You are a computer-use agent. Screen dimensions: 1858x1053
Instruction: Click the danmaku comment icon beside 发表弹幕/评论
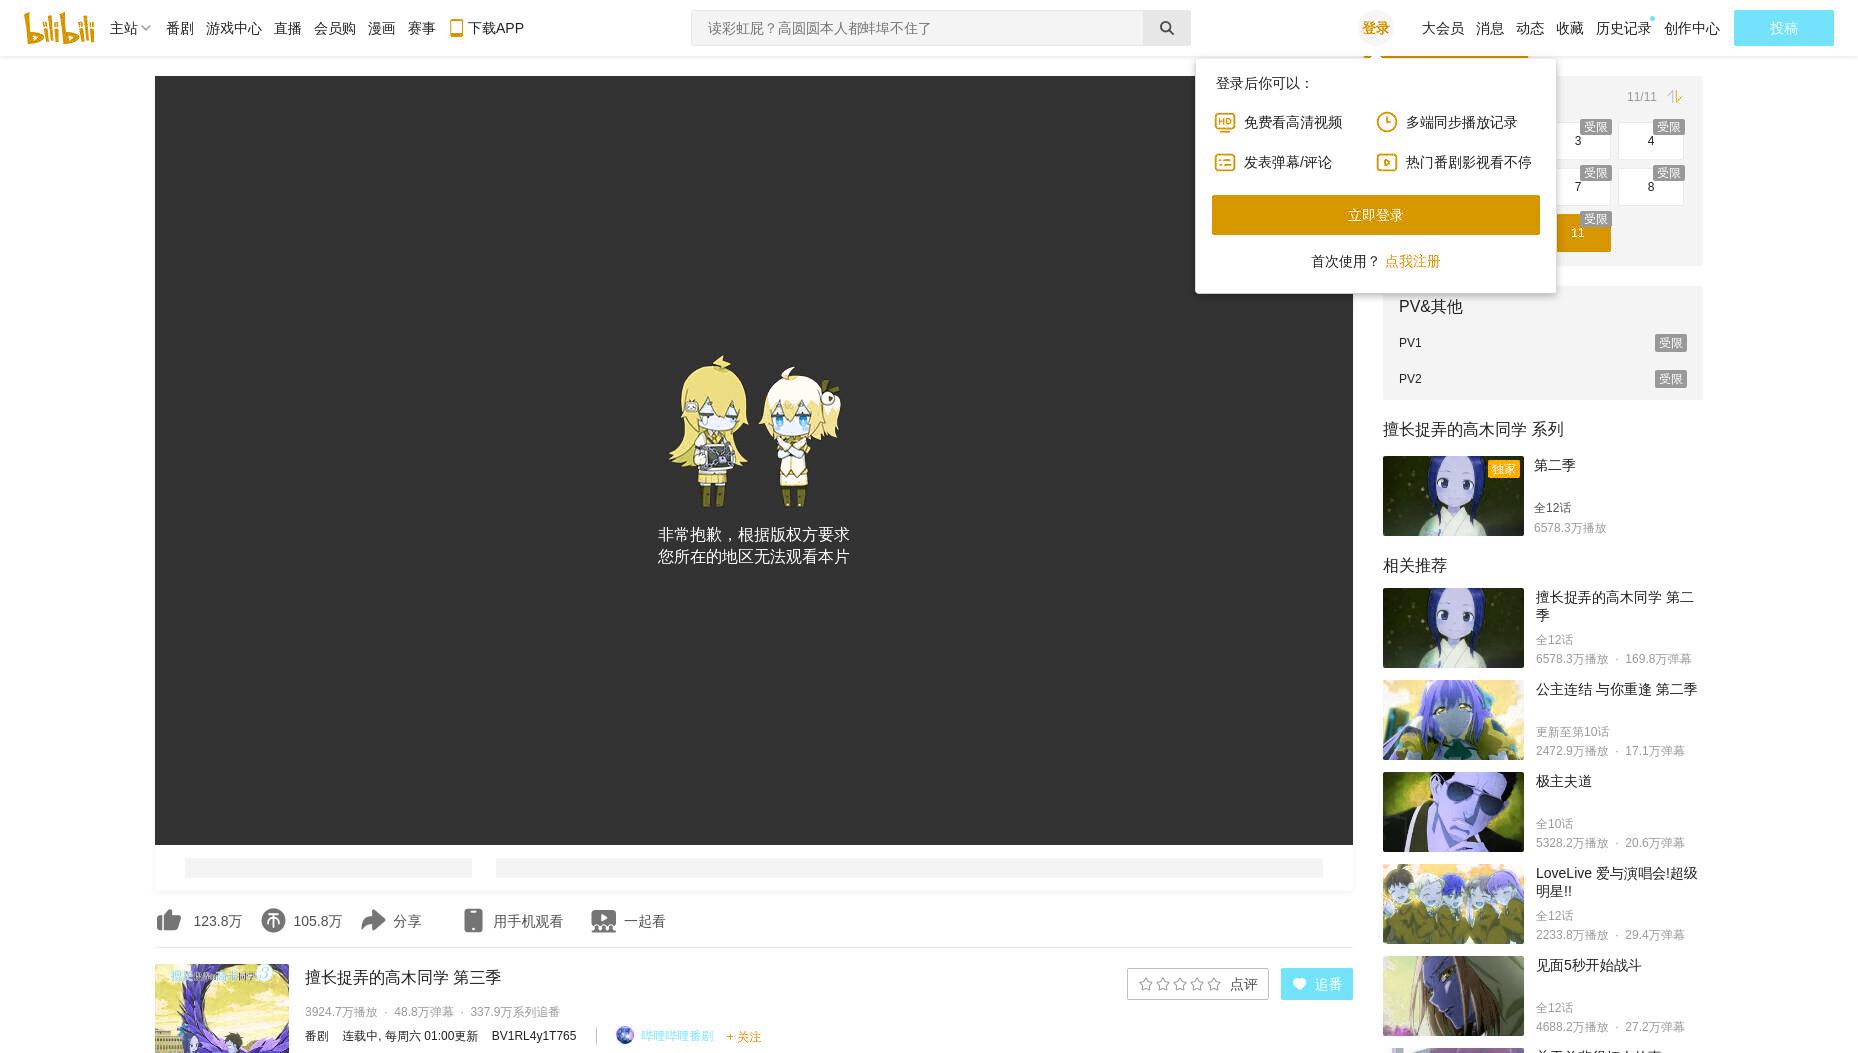[x=1225, y=162]
